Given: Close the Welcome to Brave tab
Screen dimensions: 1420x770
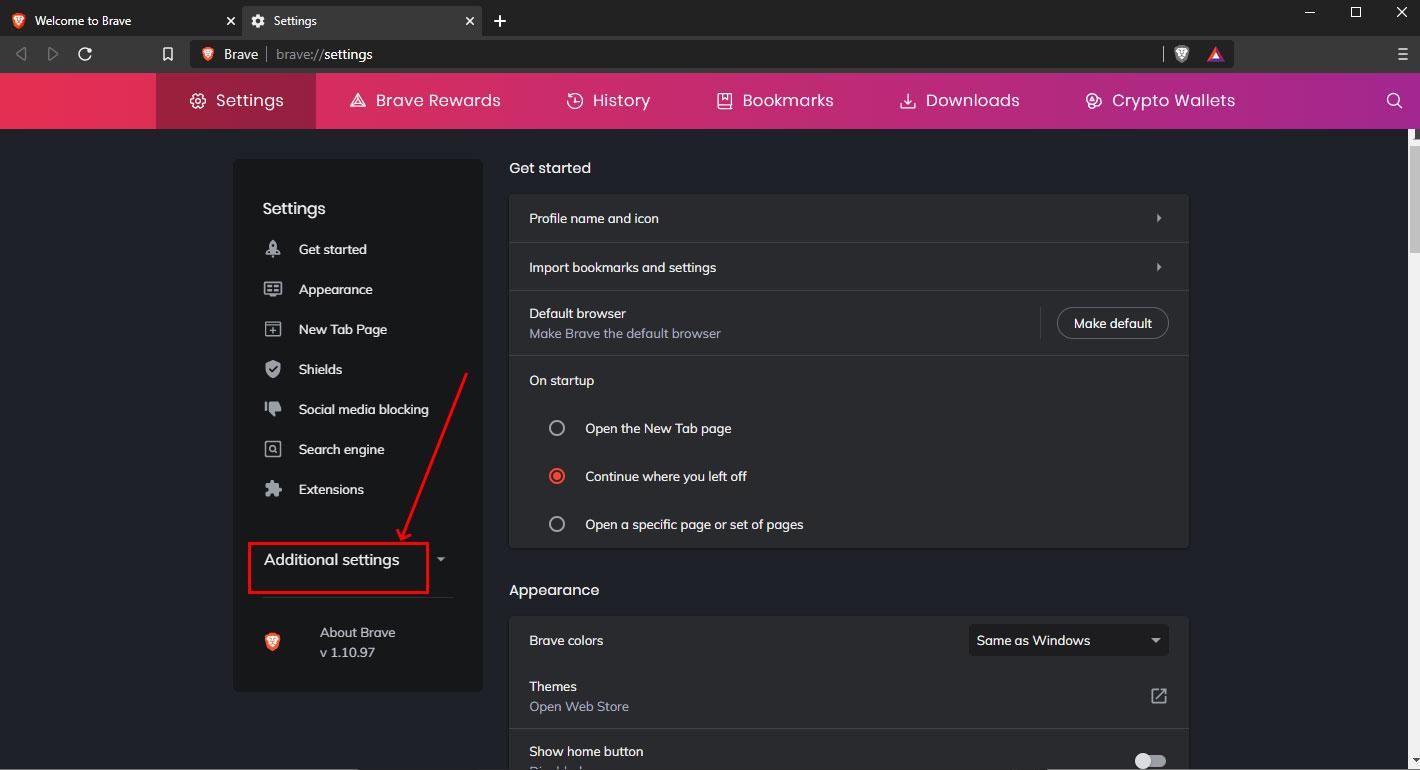Looking at the screenshot, I should tap(230, 21).
